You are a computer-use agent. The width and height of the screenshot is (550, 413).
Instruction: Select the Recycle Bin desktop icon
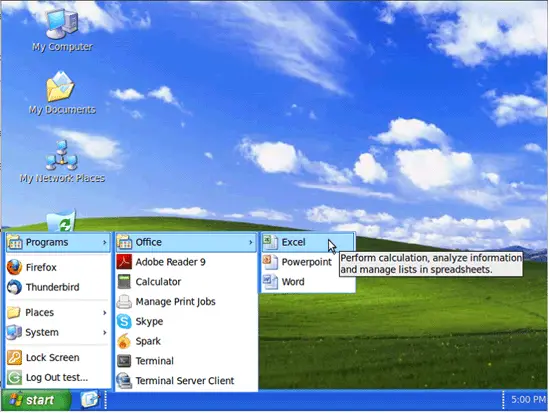point(61,221)
